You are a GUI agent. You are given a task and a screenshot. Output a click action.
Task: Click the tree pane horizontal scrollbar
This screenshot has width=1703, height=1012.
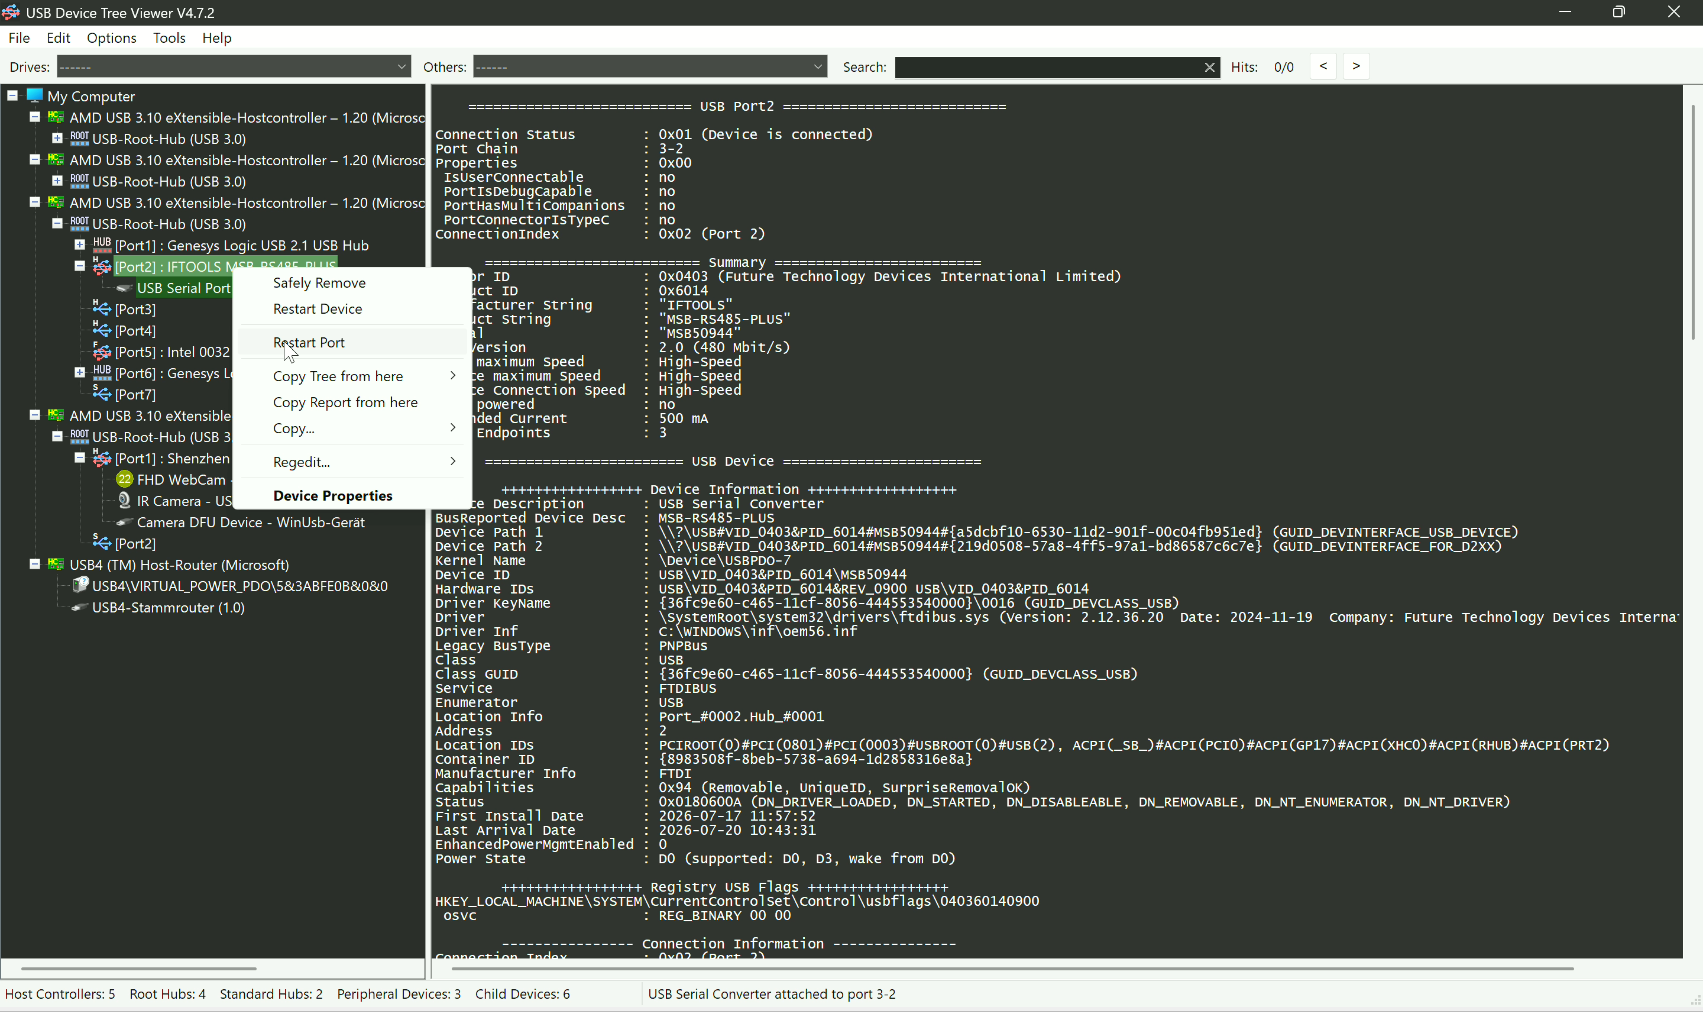pyautogui.click(x=139, y=968)
